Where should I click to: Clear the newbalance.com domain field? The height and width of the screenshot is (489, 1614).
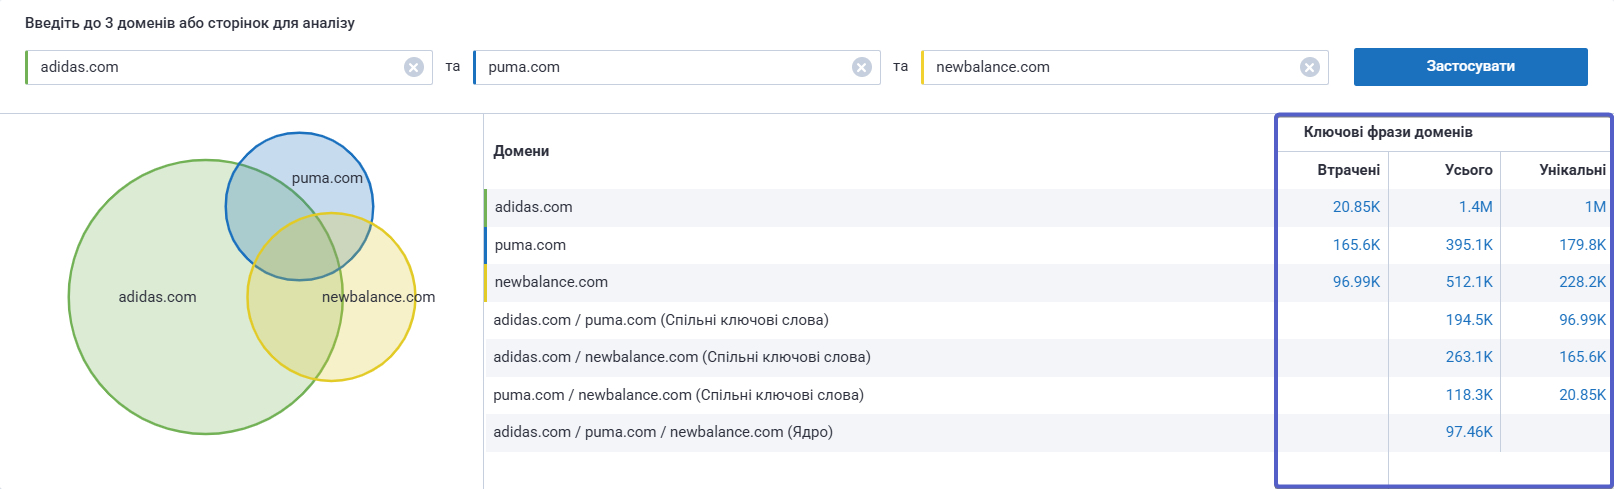pyautogui.click(x=1310, y=67)
